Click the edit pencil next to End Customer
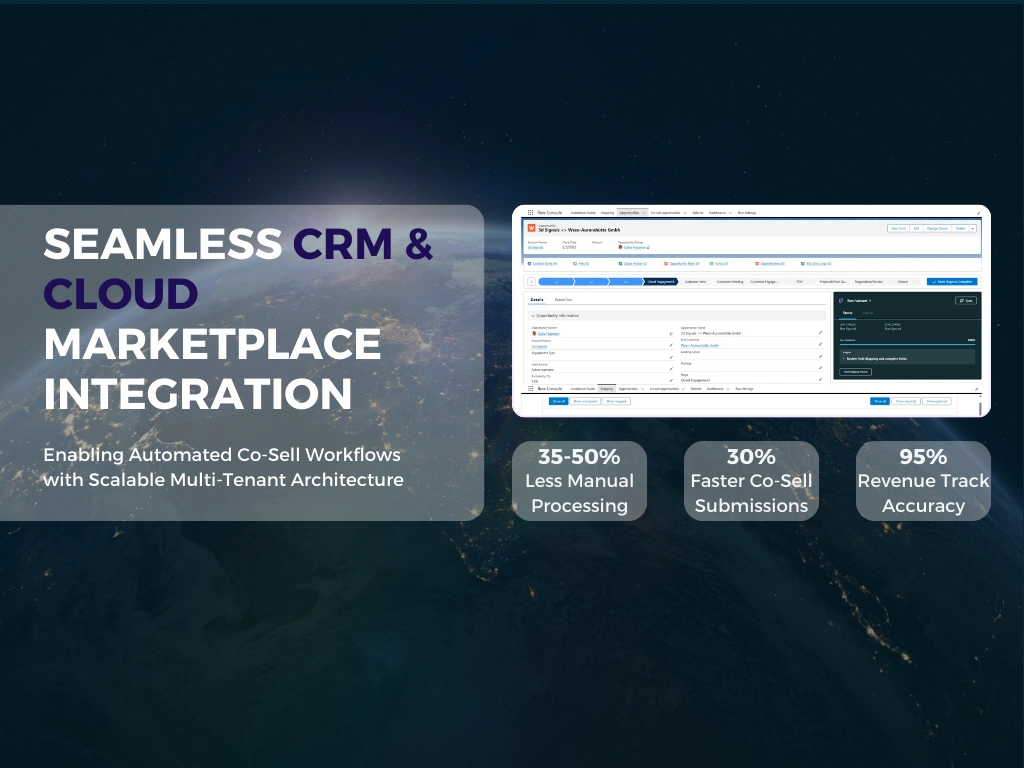Image resolution: width=1024 pixels, height=768 pixels. tap(820, 344)
